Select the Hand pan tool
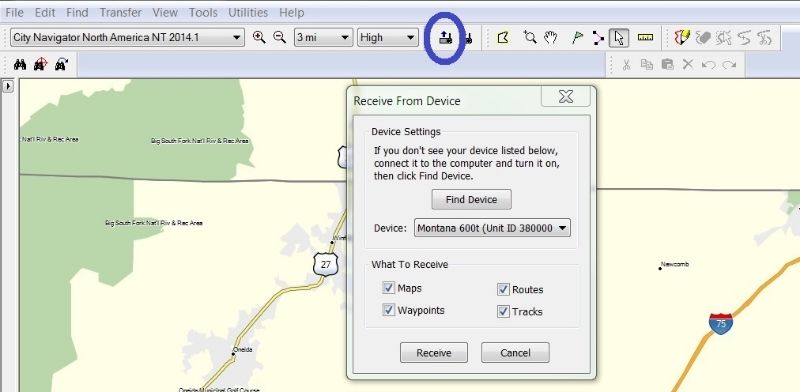The height and width of the screenshot is (392, 800). 551,37
